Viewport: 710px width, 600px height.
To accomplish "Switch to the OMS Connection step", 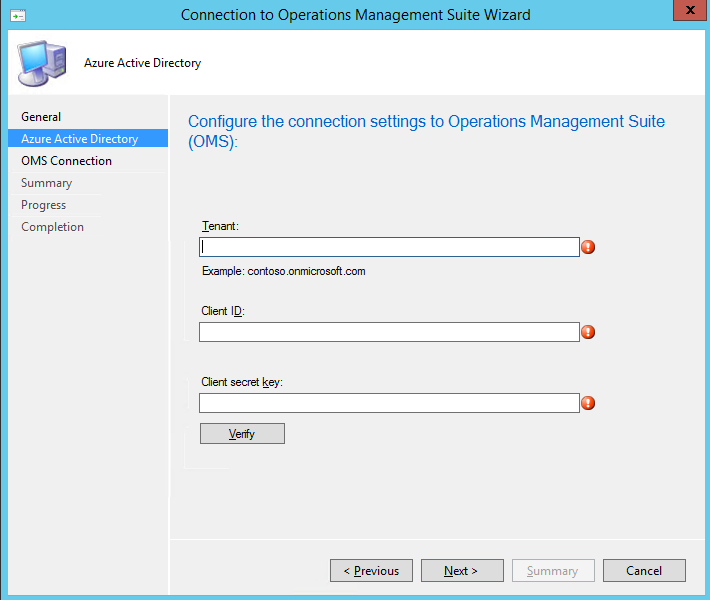I will coord(66,161).
